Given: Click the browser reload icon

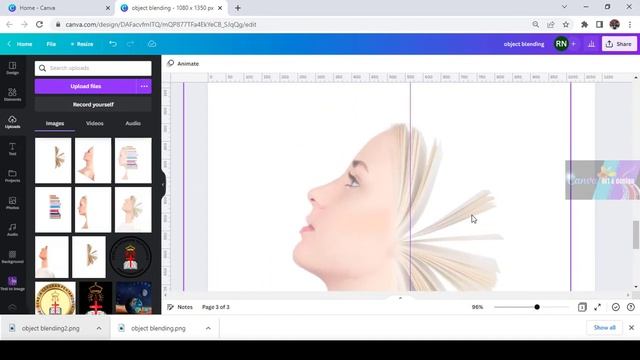Looking at the screenshot, I should click(x=39, y=24).
